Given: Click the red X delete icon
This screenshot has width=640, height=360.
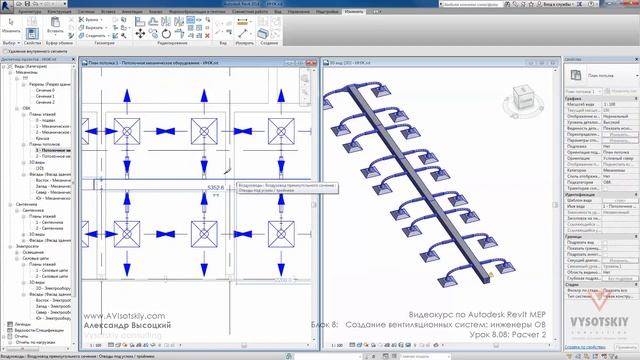Looking at the screenshot, I should [207, 36].
